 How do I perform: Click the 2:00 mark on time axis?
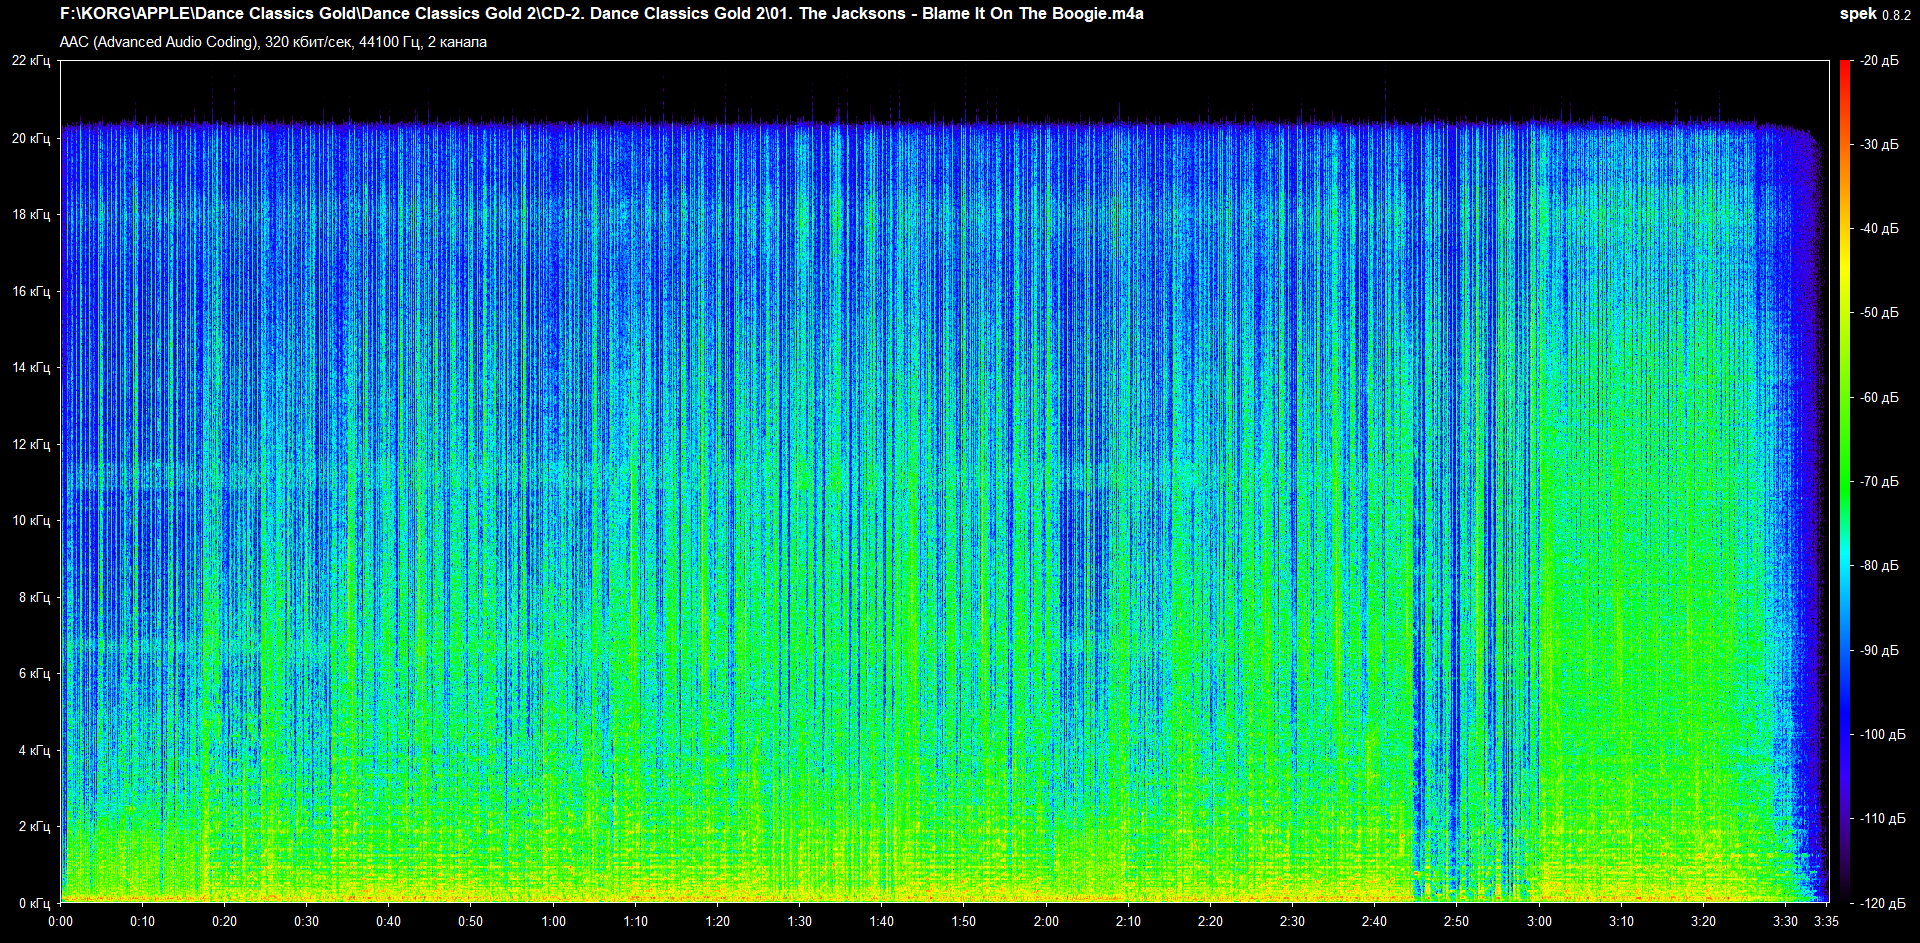1046,921
